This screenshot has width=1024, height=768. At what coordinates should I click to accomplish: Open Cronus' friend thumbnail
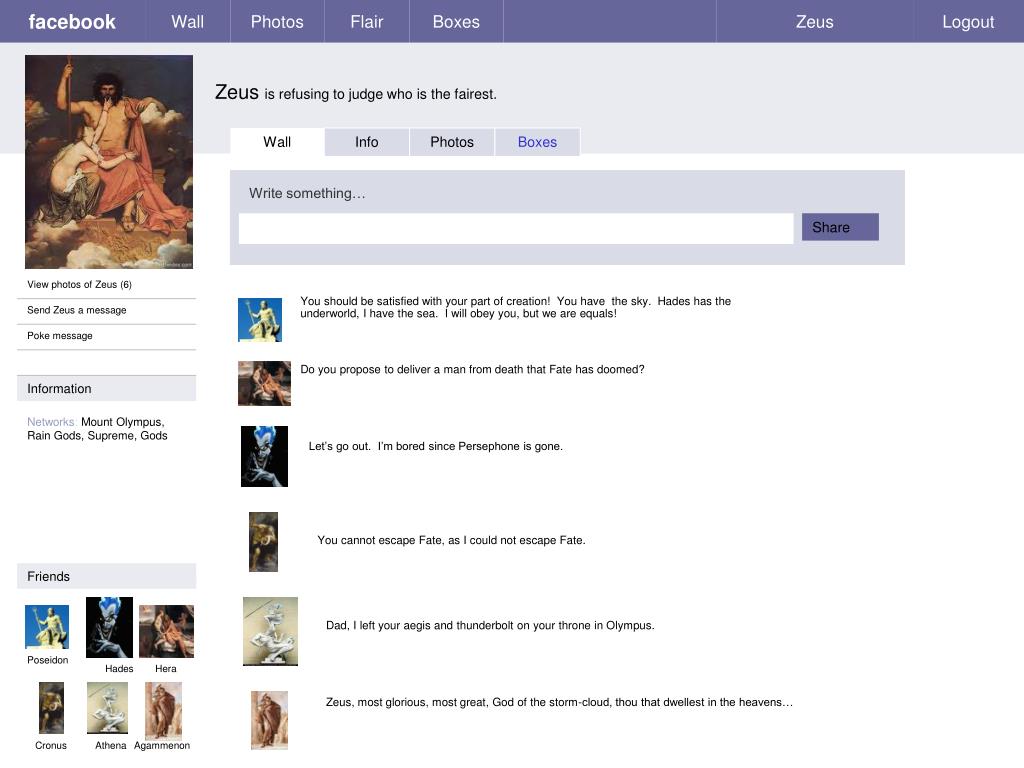click(52, 708)
